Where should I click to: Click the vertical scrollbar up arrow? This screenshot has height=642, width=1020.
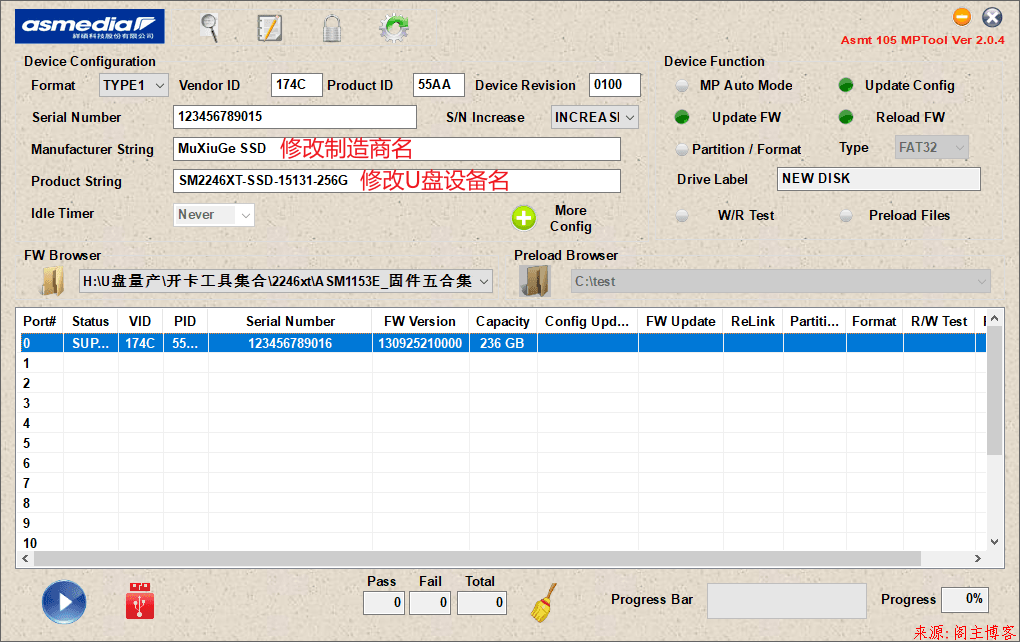pos(994,318)
